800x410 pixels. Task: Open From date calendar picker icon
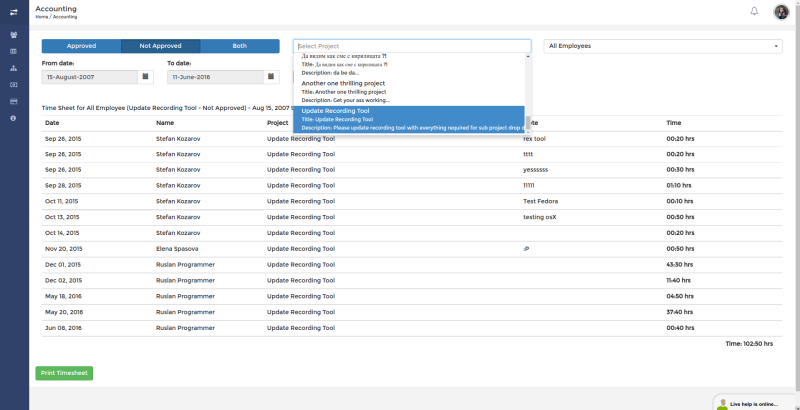click(x=145, y=77)
